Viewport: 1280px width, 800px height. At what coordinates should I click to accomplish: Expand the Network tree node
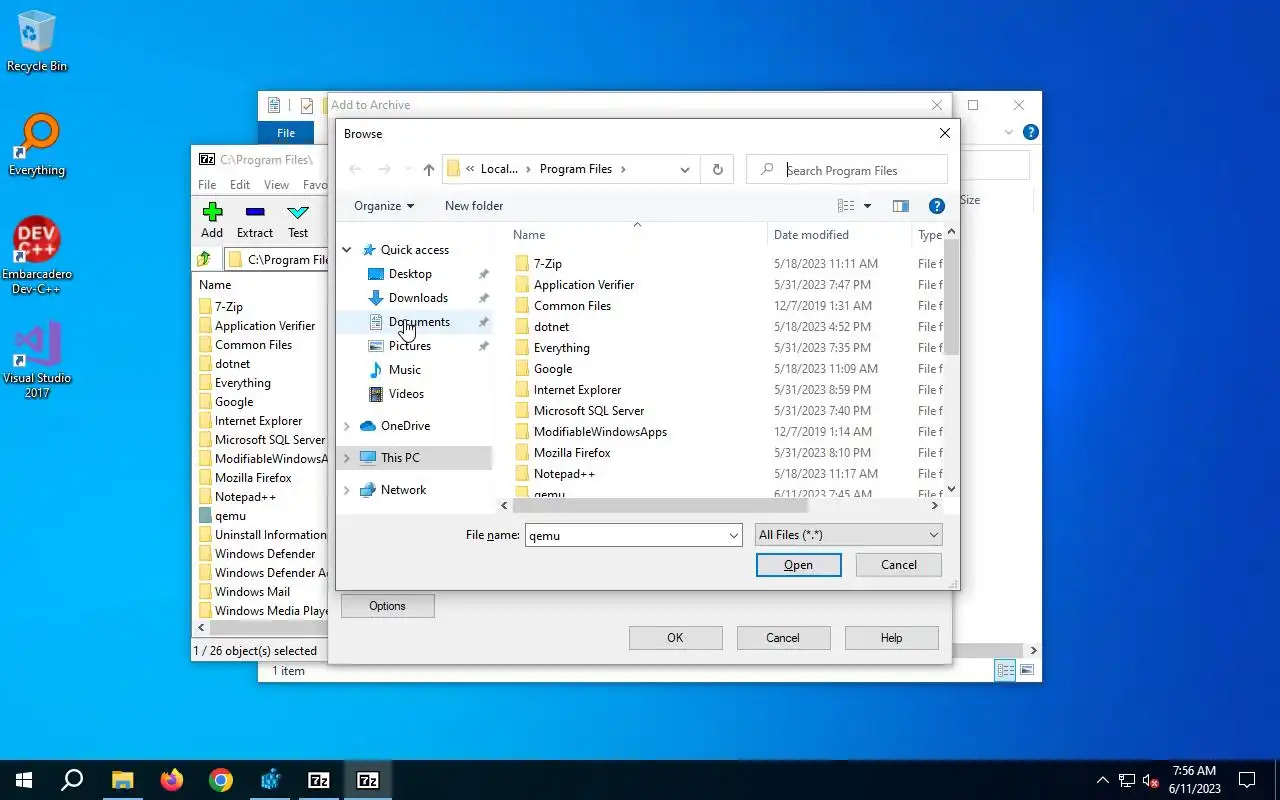pyautogui.click(x=347, y=490)
